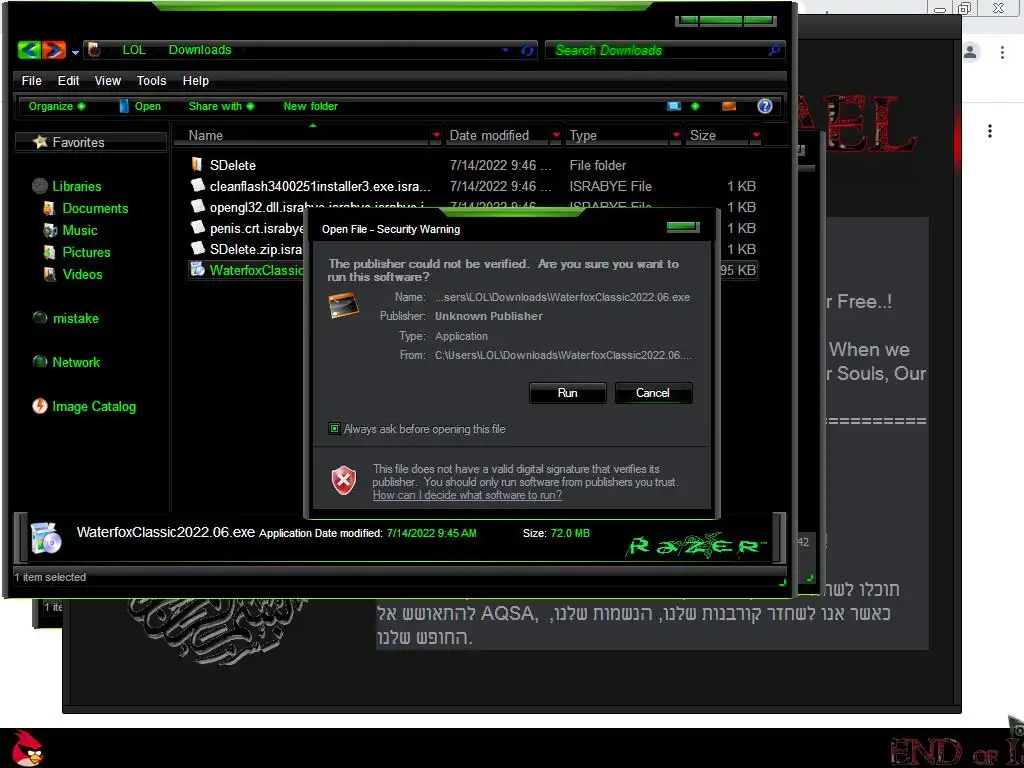Image resolution: width=1024 pixels, height=768 pixels.
Task: Open the Documents library
Action: click(86, 208)
